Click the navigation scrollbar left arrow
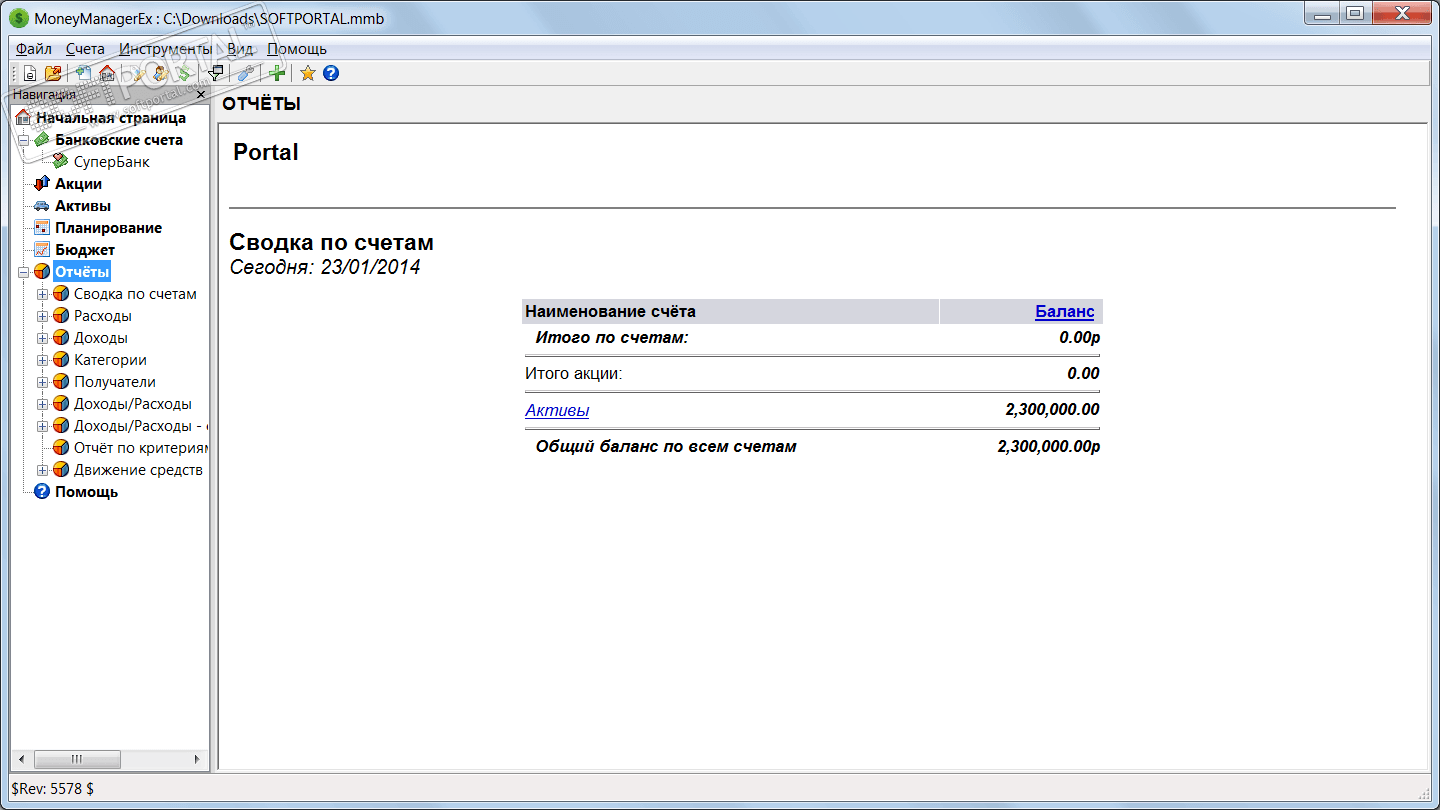The height and width of the screenshot is (810, 1440). (21, 760)
